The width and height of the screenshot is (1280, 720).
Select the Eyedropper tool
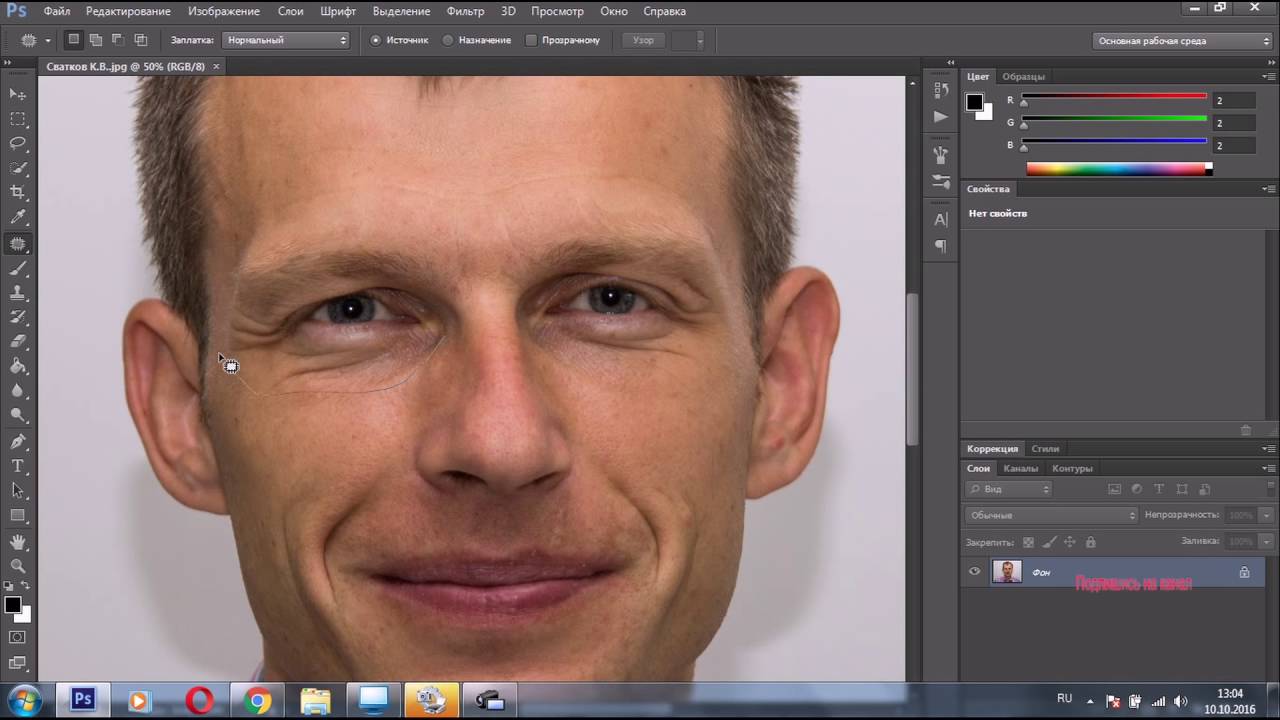click(x=18, y=218)
